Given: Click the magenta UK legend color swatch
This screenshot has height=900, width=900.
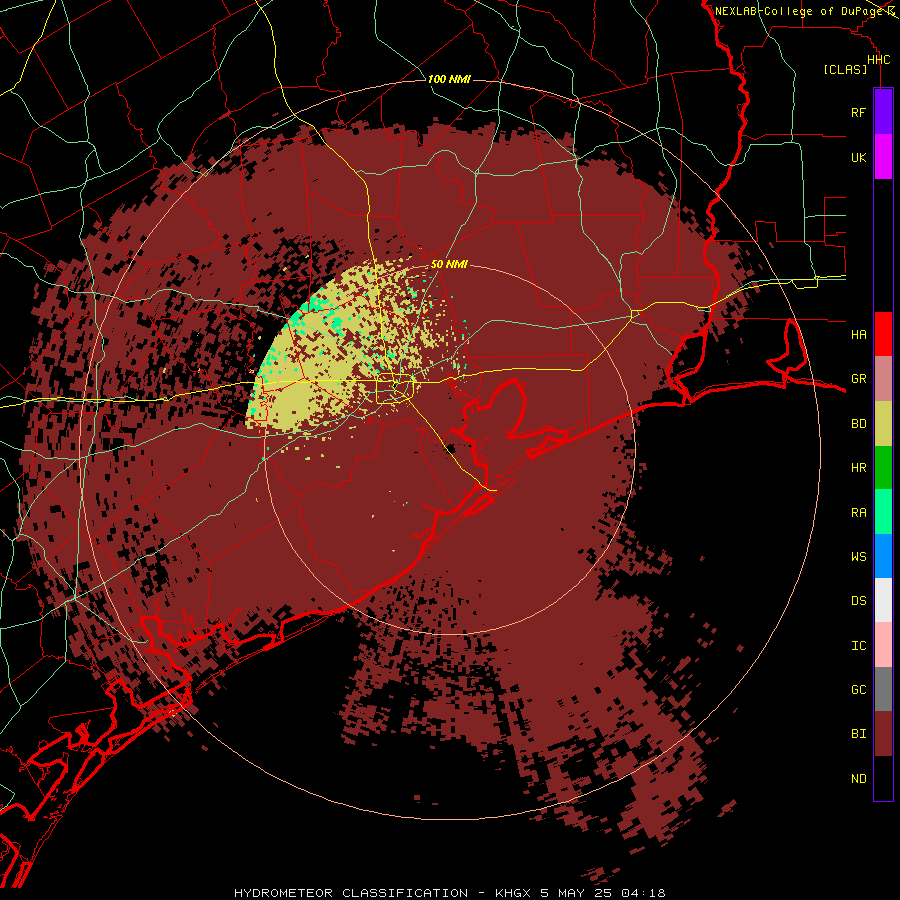Looking at the screenshot, I should [x=883, y=157].
